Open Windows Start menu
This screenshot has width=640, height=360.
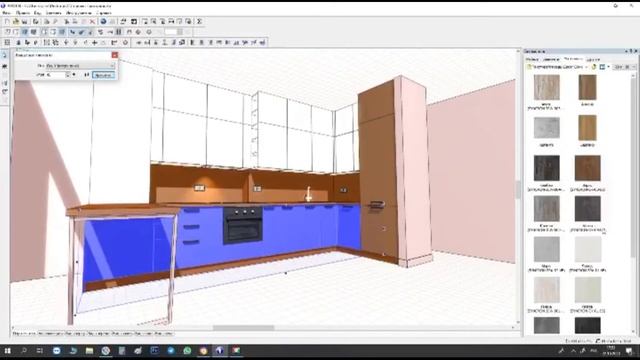7,351
